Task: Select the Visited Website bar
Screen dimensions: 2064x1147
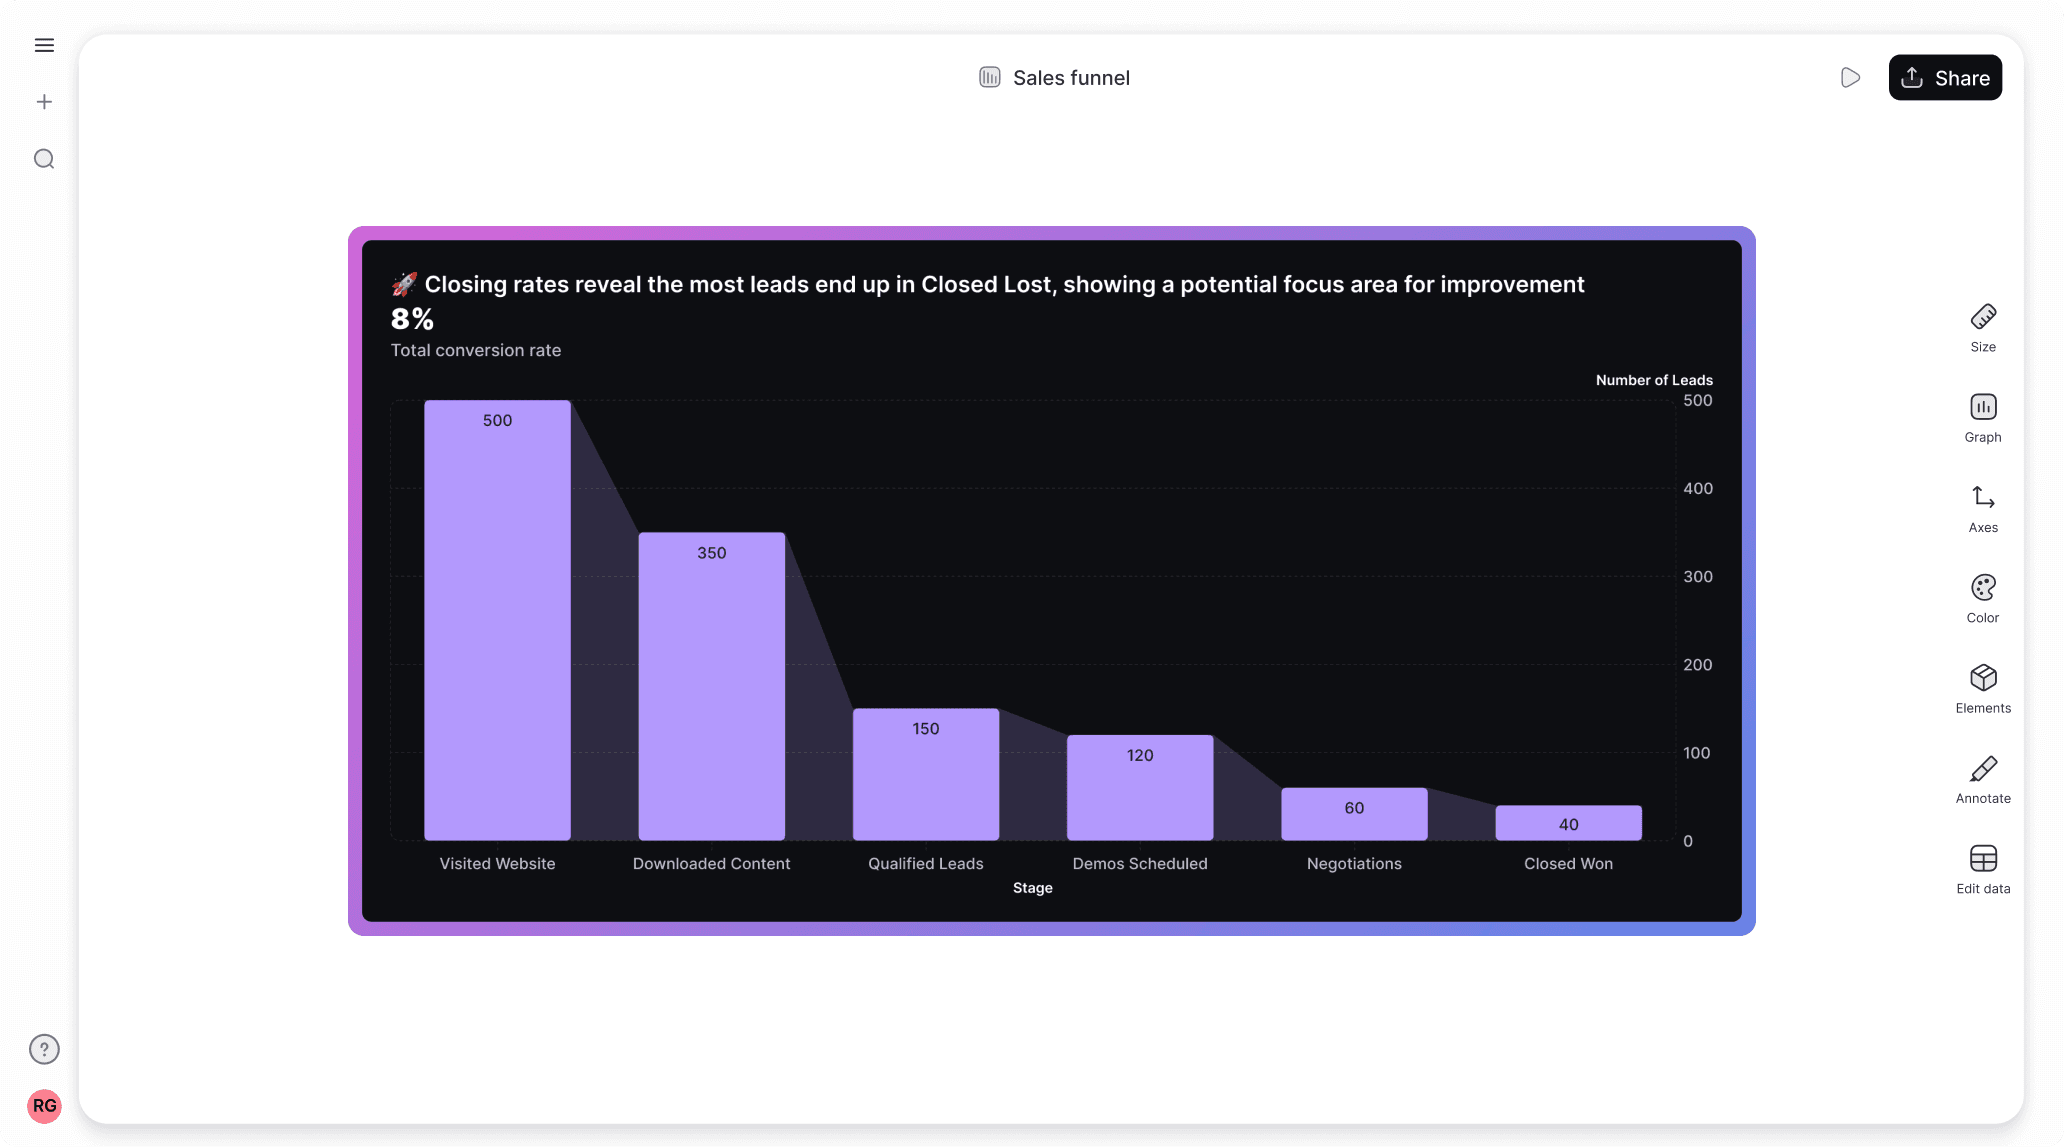Action: [x=497, y=620]
